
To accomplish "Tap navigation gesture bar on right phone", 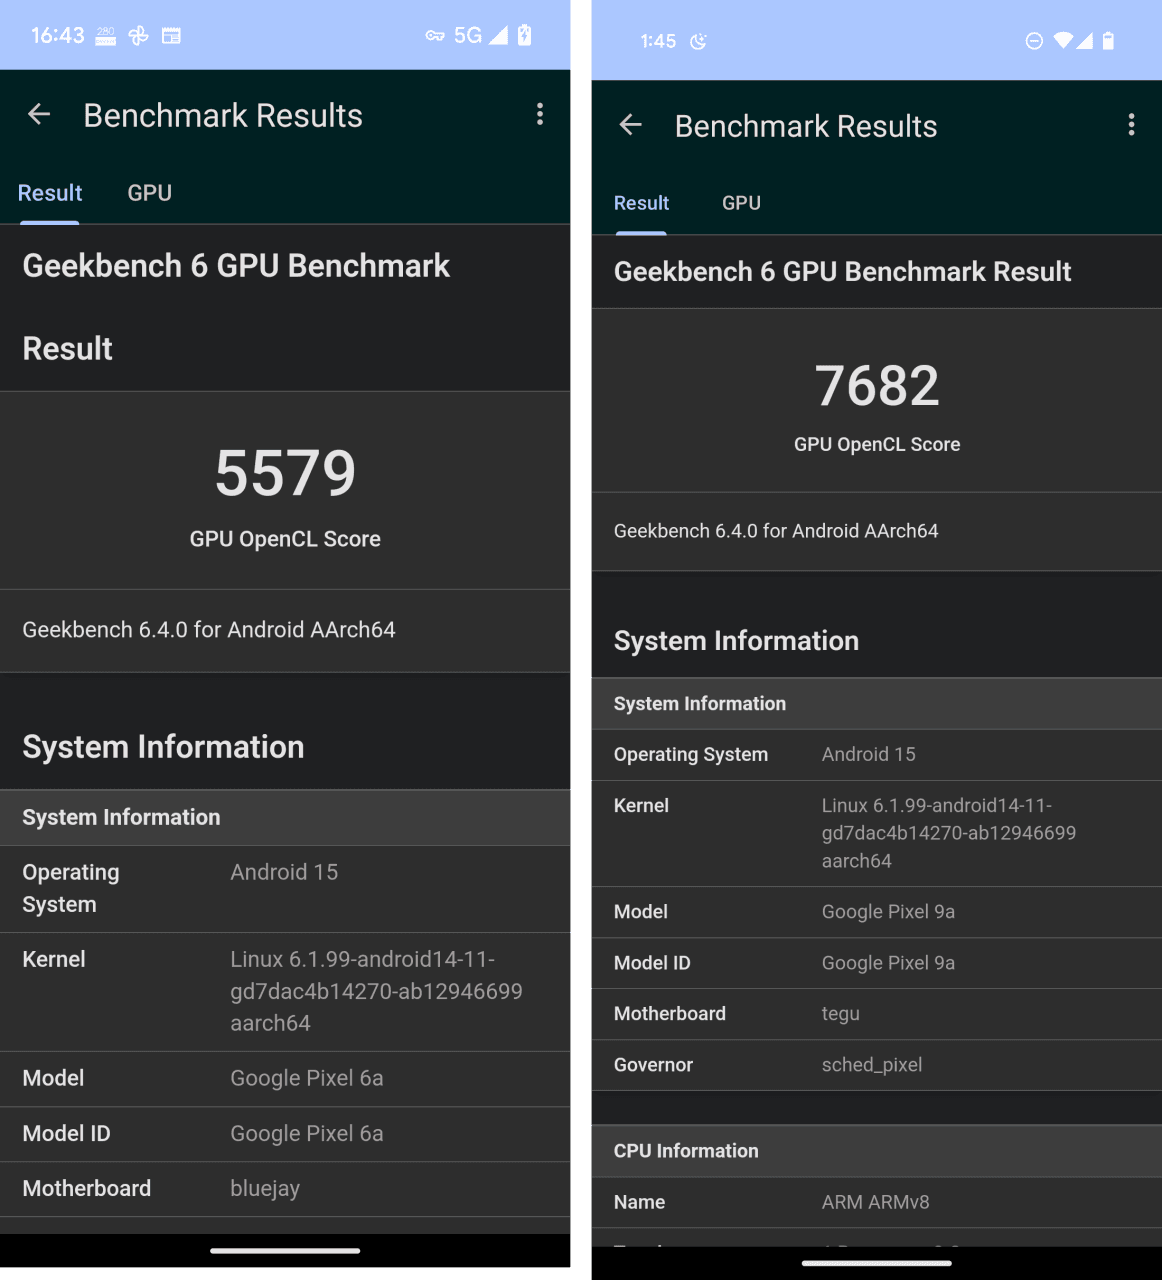I will (877, 1263).
